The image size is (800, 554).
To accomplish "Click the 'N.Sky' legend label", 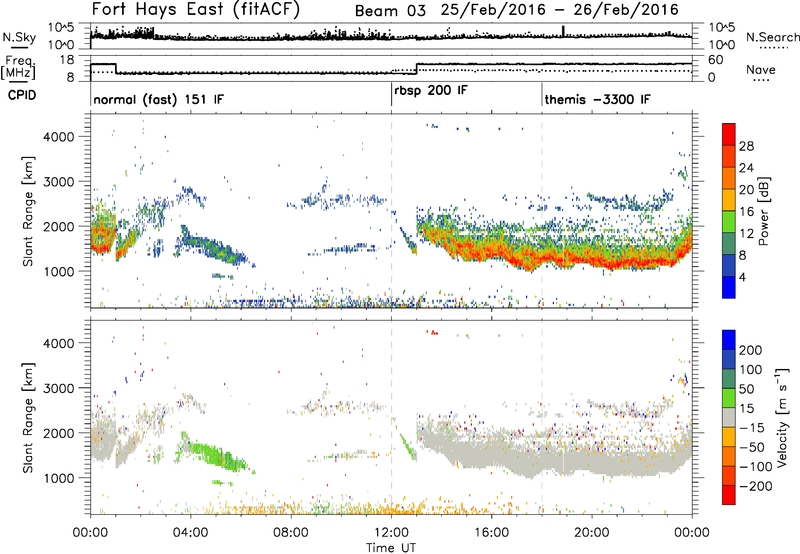I will click(19, 37).
